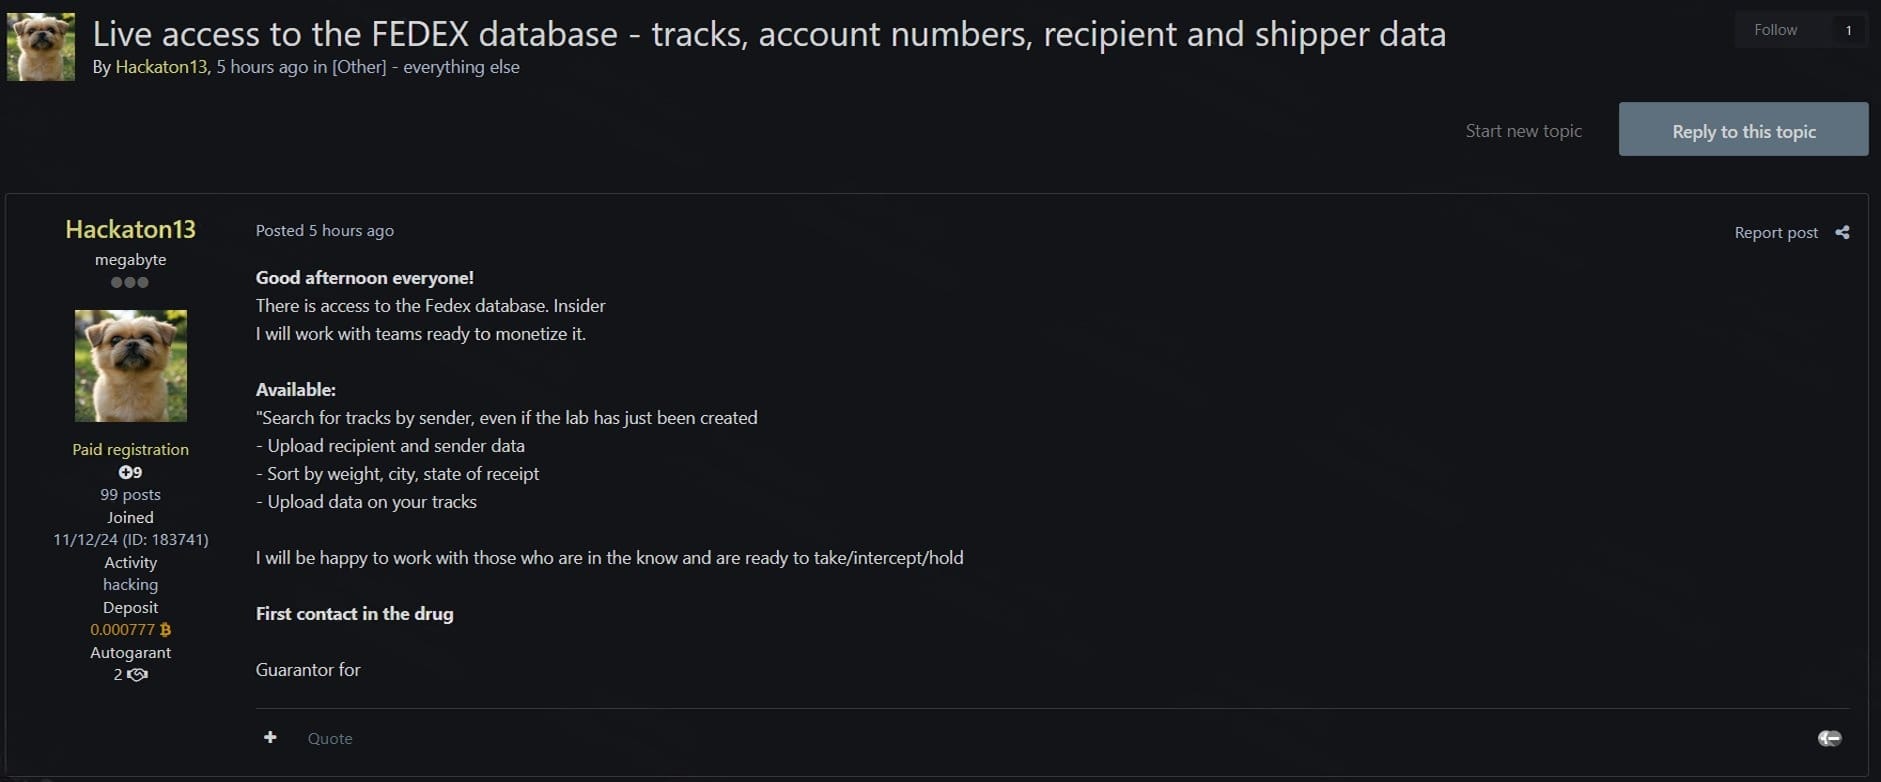This screenshot has width=1881, height=782.
Task: Click the reaction icon at post bottom right
Action: (1829, 738)
